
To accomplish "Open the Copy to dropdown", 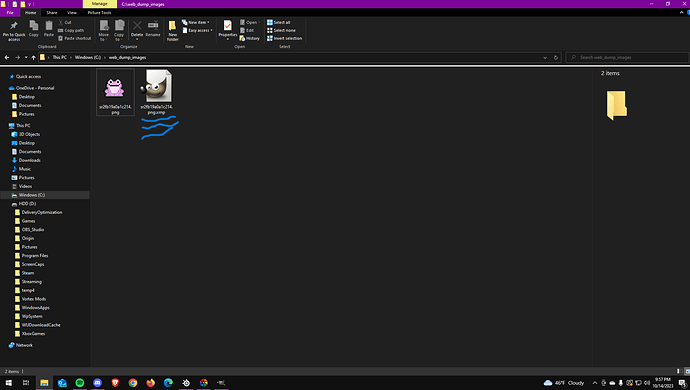I will coord(119,31).
